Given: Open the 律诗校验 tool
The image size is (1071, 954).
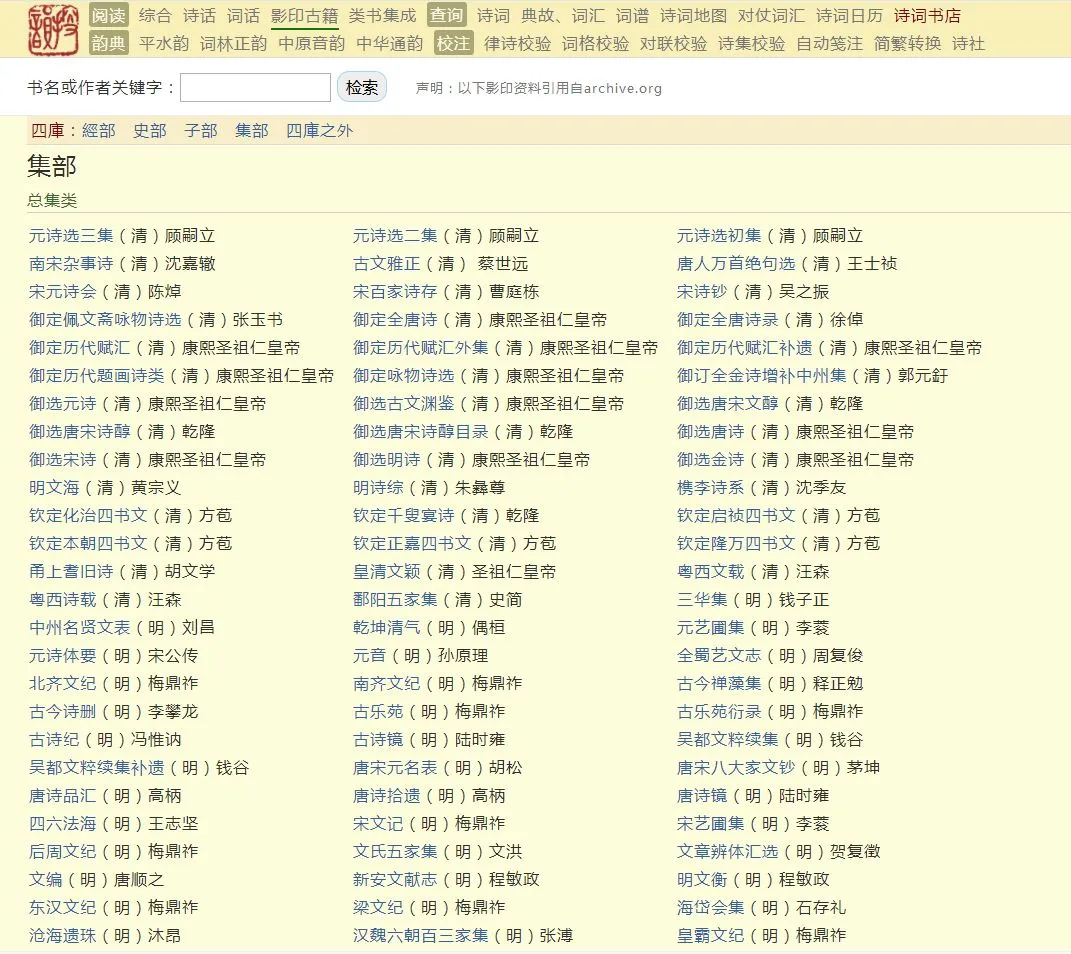Looking at the screenshot, I should tap(518, 43).
